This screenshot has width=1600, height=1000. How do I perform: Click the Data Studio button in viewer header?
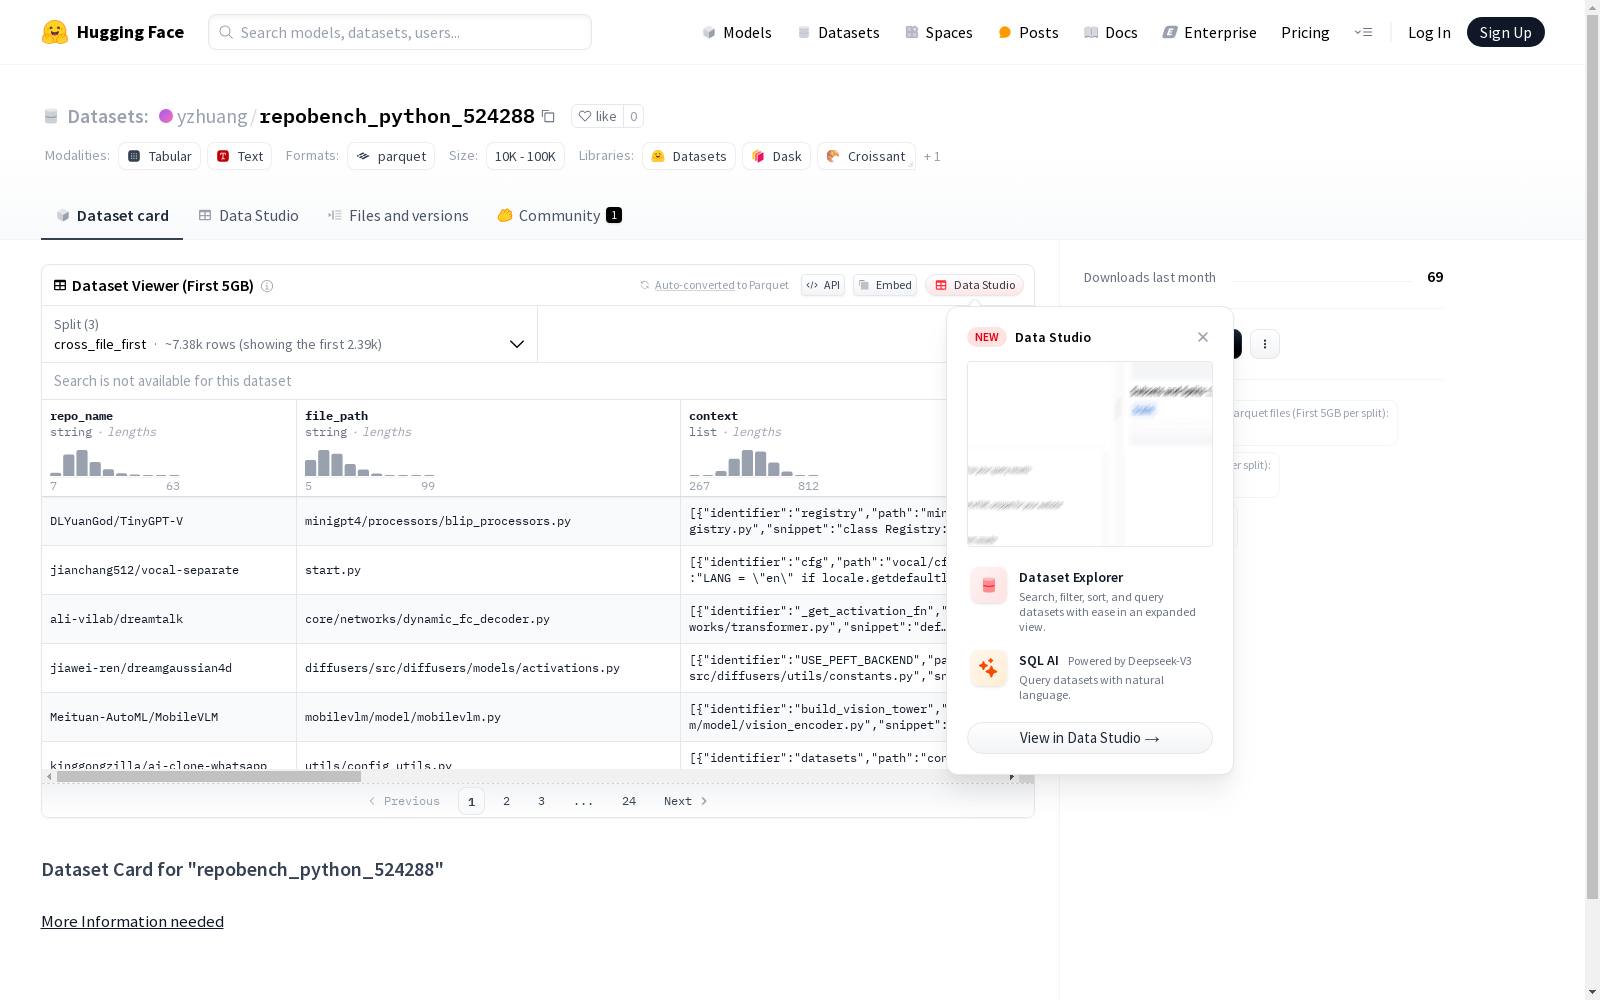(975, 285)
